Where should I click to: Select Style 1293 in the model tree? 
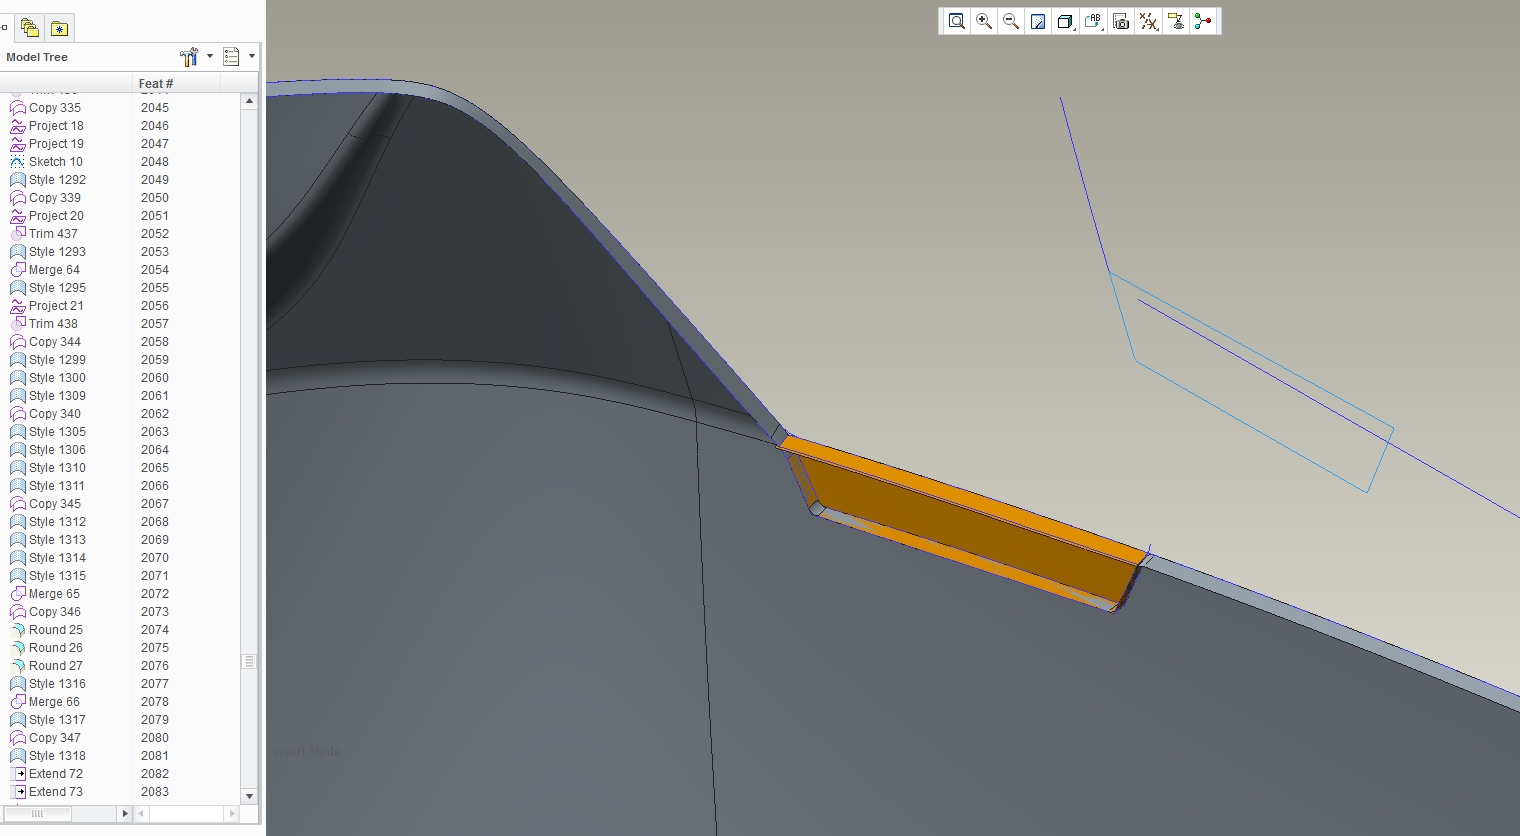(57, 252)
